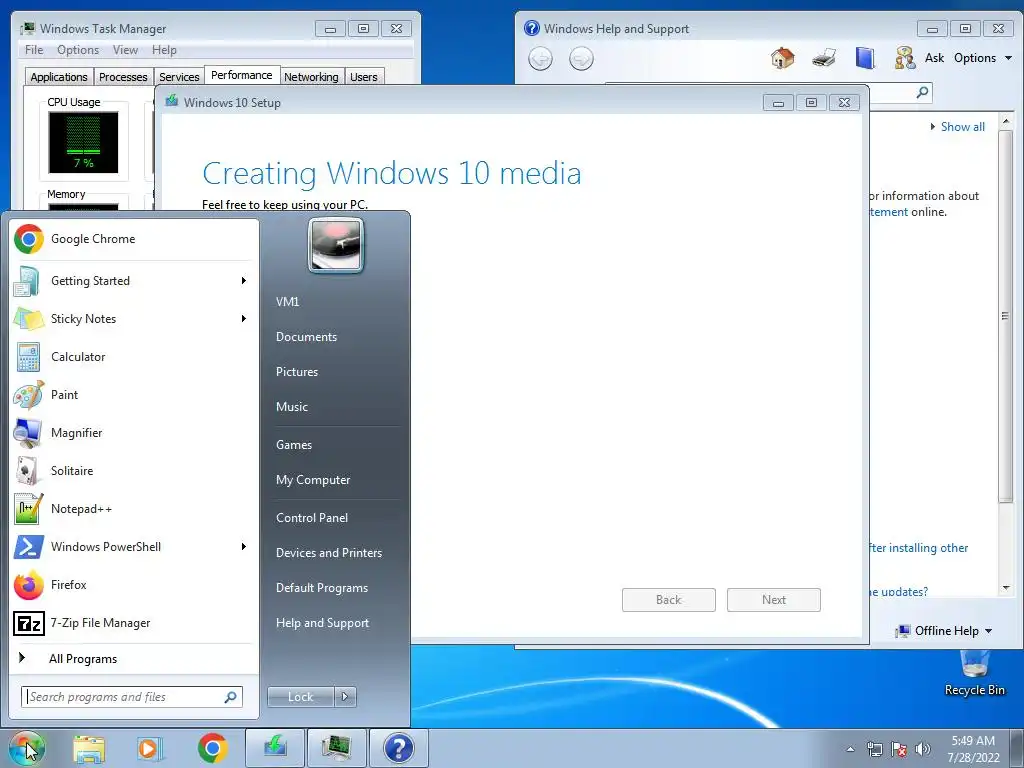The image size is (1024, 768).
Task: Switch to Windows 10 Setup taskbar button
Action: tap(275, 748)
